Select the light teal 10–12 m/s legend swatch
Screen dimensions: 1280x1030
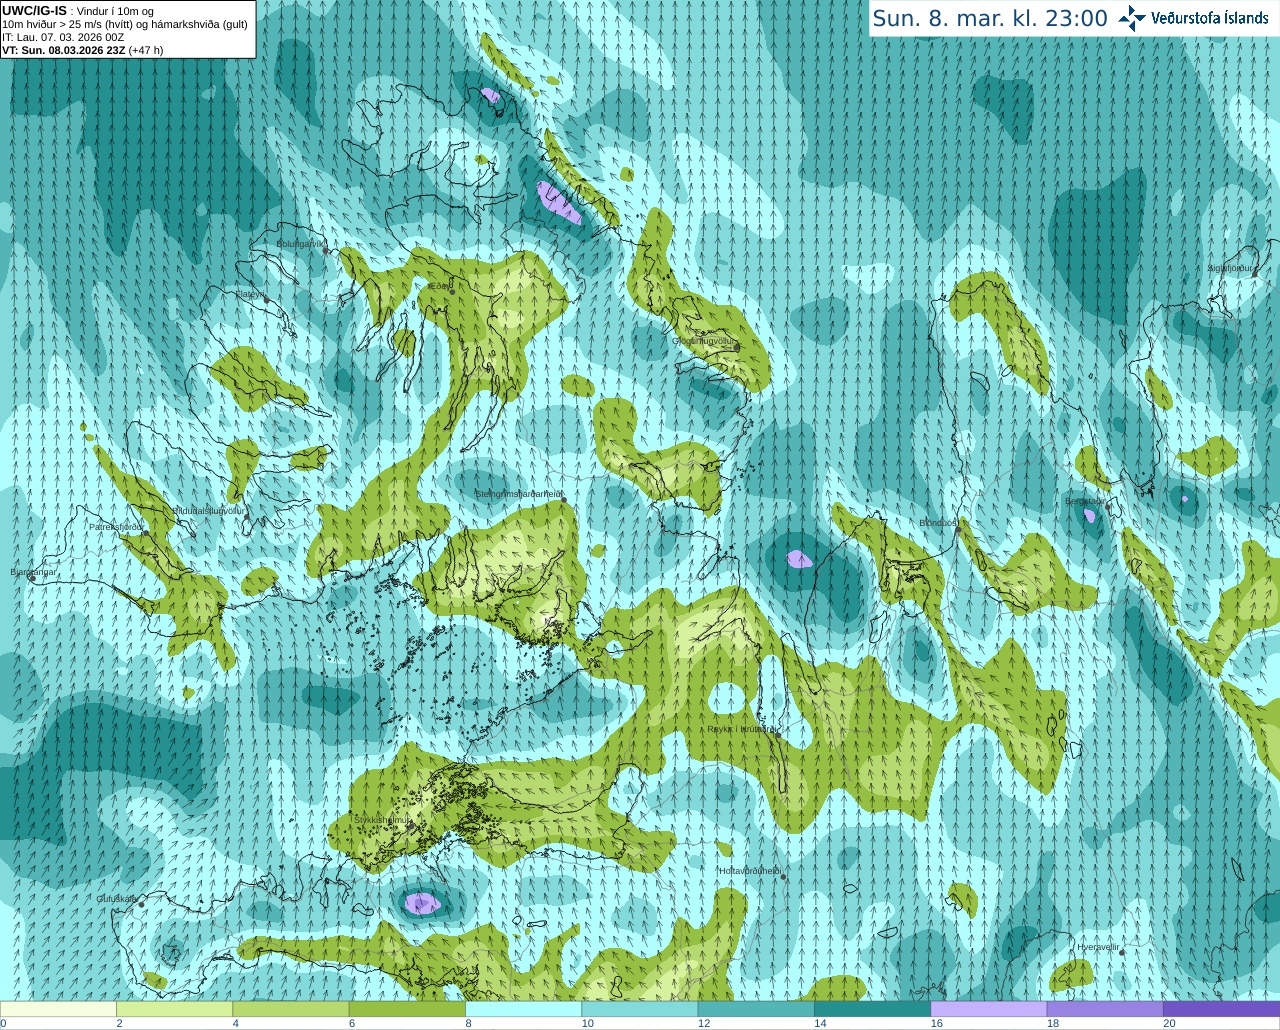[x=639, y=1009]
